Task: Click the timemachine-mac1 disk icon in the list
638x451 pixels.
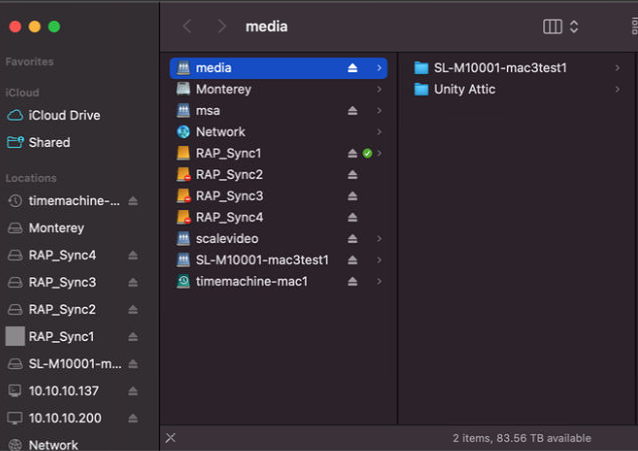Action: [x=184, y=281]
